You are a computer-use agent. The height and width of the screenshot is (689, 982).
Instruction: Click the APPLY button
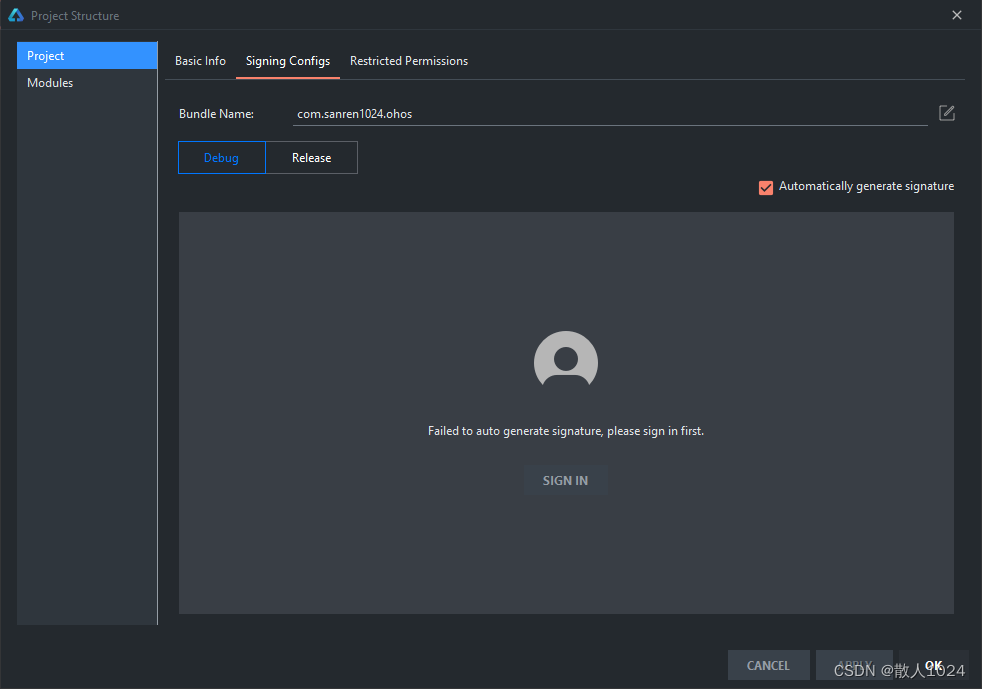tap(854, 665)
